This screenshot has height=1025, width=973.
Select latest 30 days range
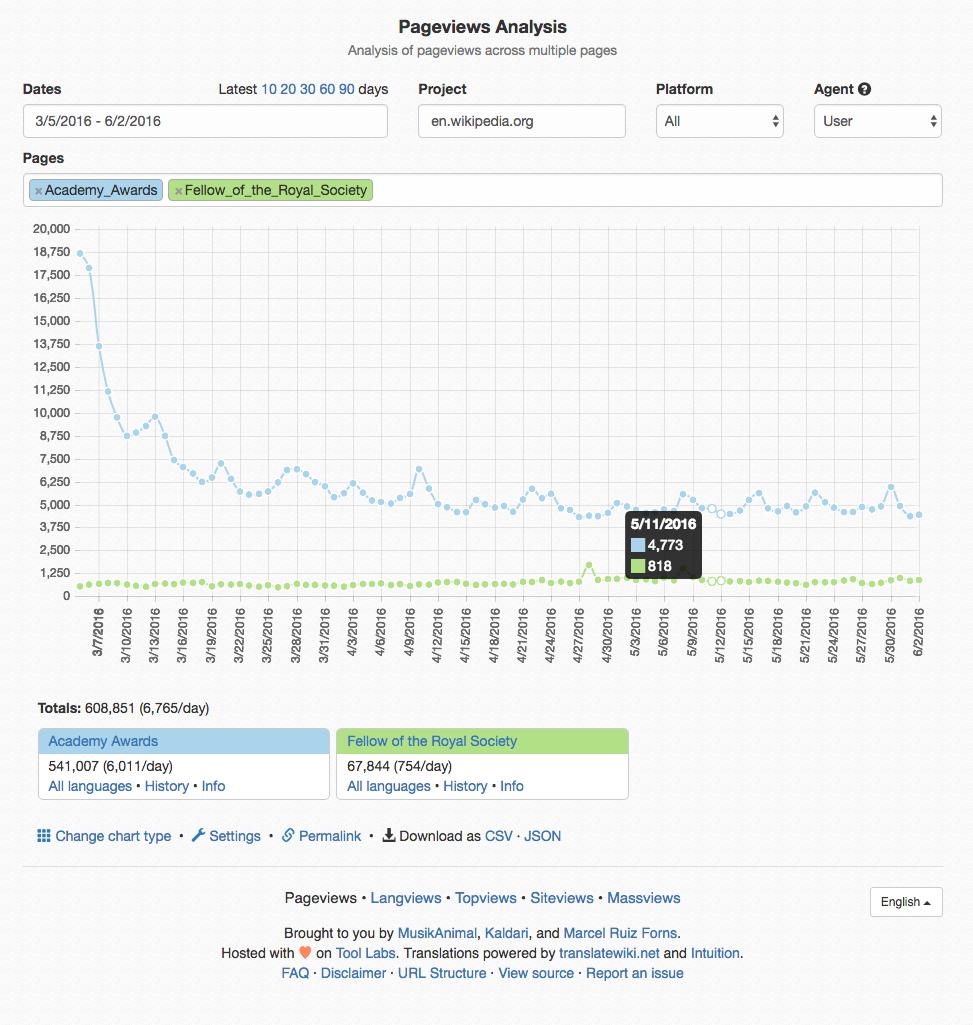[x=307, y=89]
